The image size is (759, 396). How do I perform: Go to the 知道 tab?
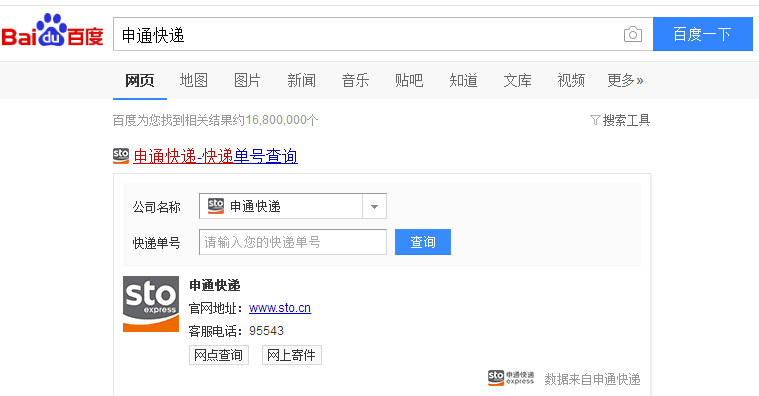[x=463, y=80]
